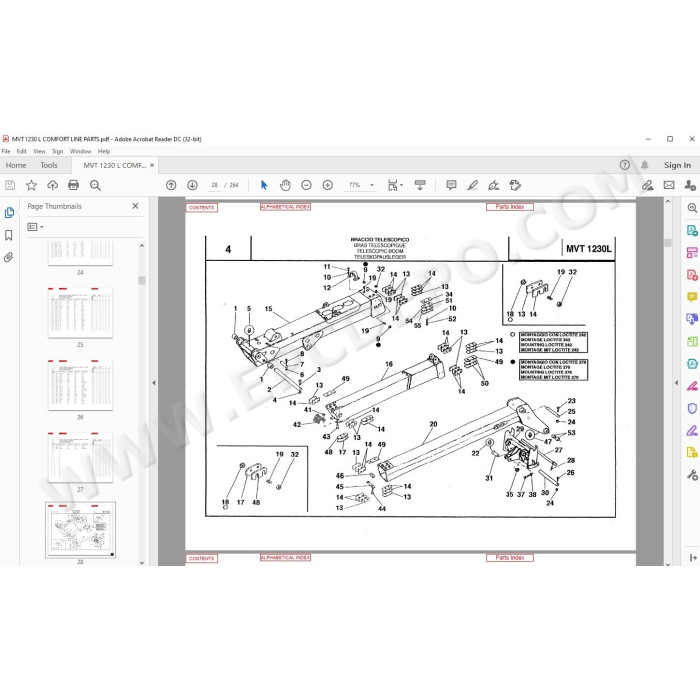
Task: Choose the selection arrow tool
Action: click(264, 185)
